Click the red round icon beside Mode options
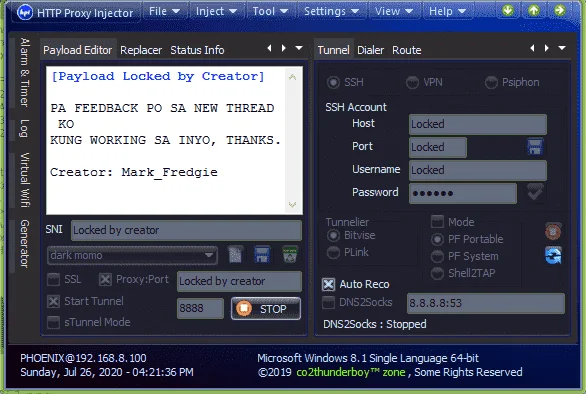This screenshot has width=586, height=394. (x=553, y=231)
